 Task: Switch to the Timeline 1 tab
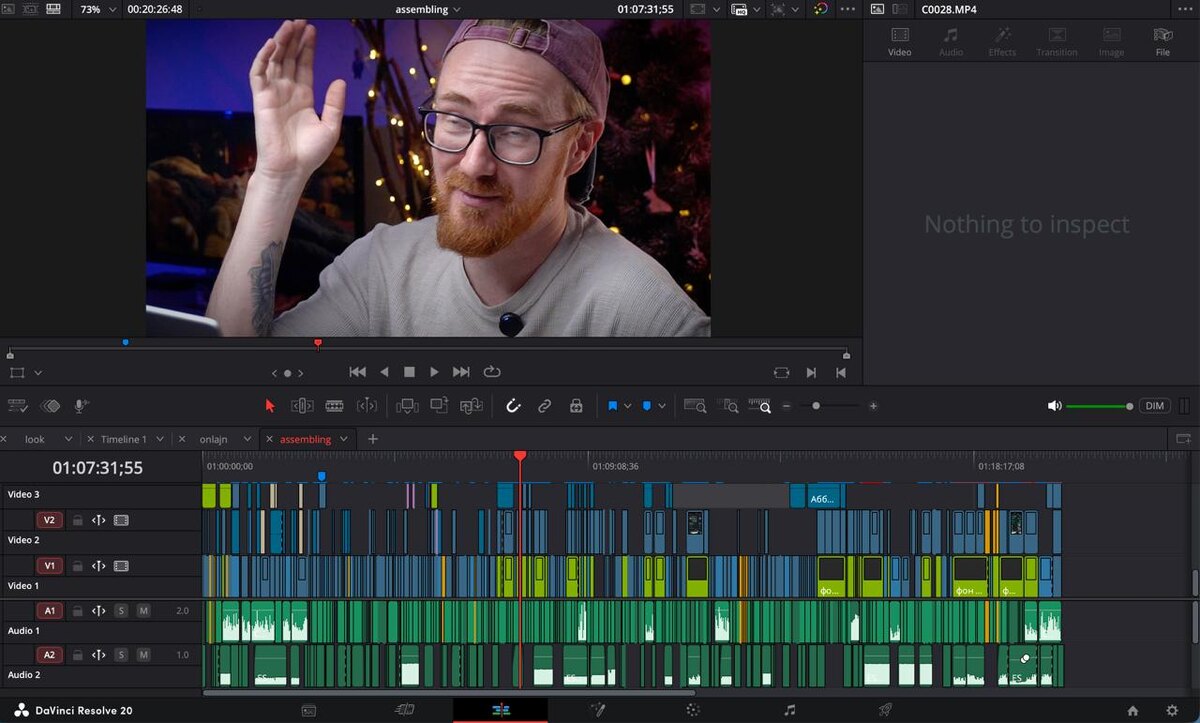tap(123, 439)
